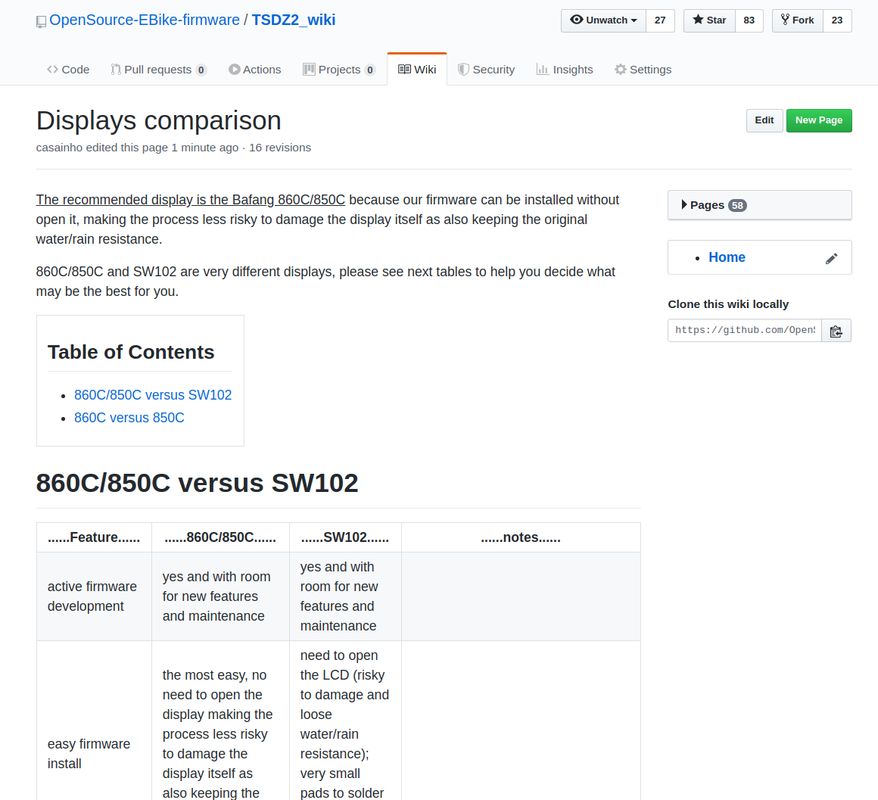Click the ......SW102...... column header
Viewport: 878px width, 800px height.
[x=345, y=537]
